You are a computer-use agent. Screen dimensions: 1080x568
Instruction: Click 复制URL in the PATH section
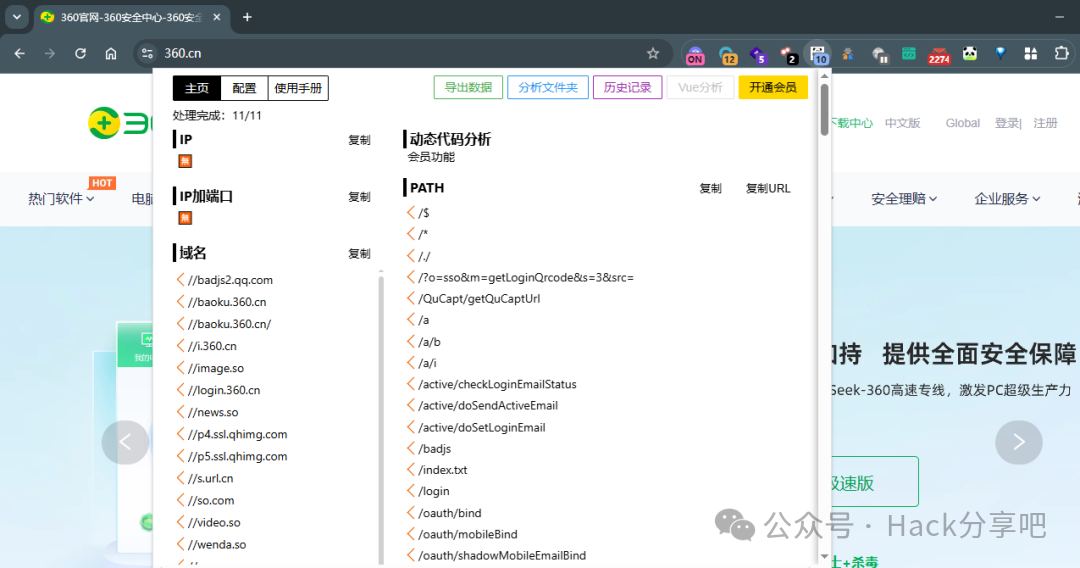coord(768,188)
